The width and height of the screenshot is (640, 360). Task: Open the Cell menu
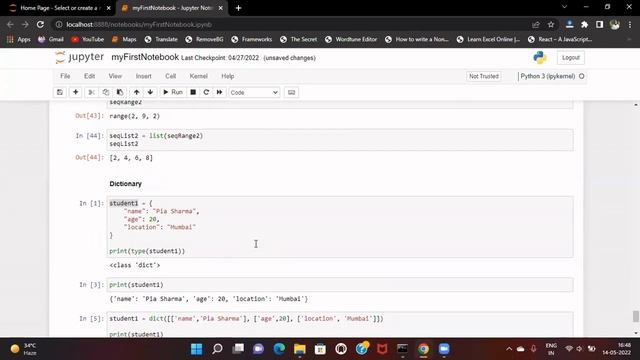click(171, 76)
